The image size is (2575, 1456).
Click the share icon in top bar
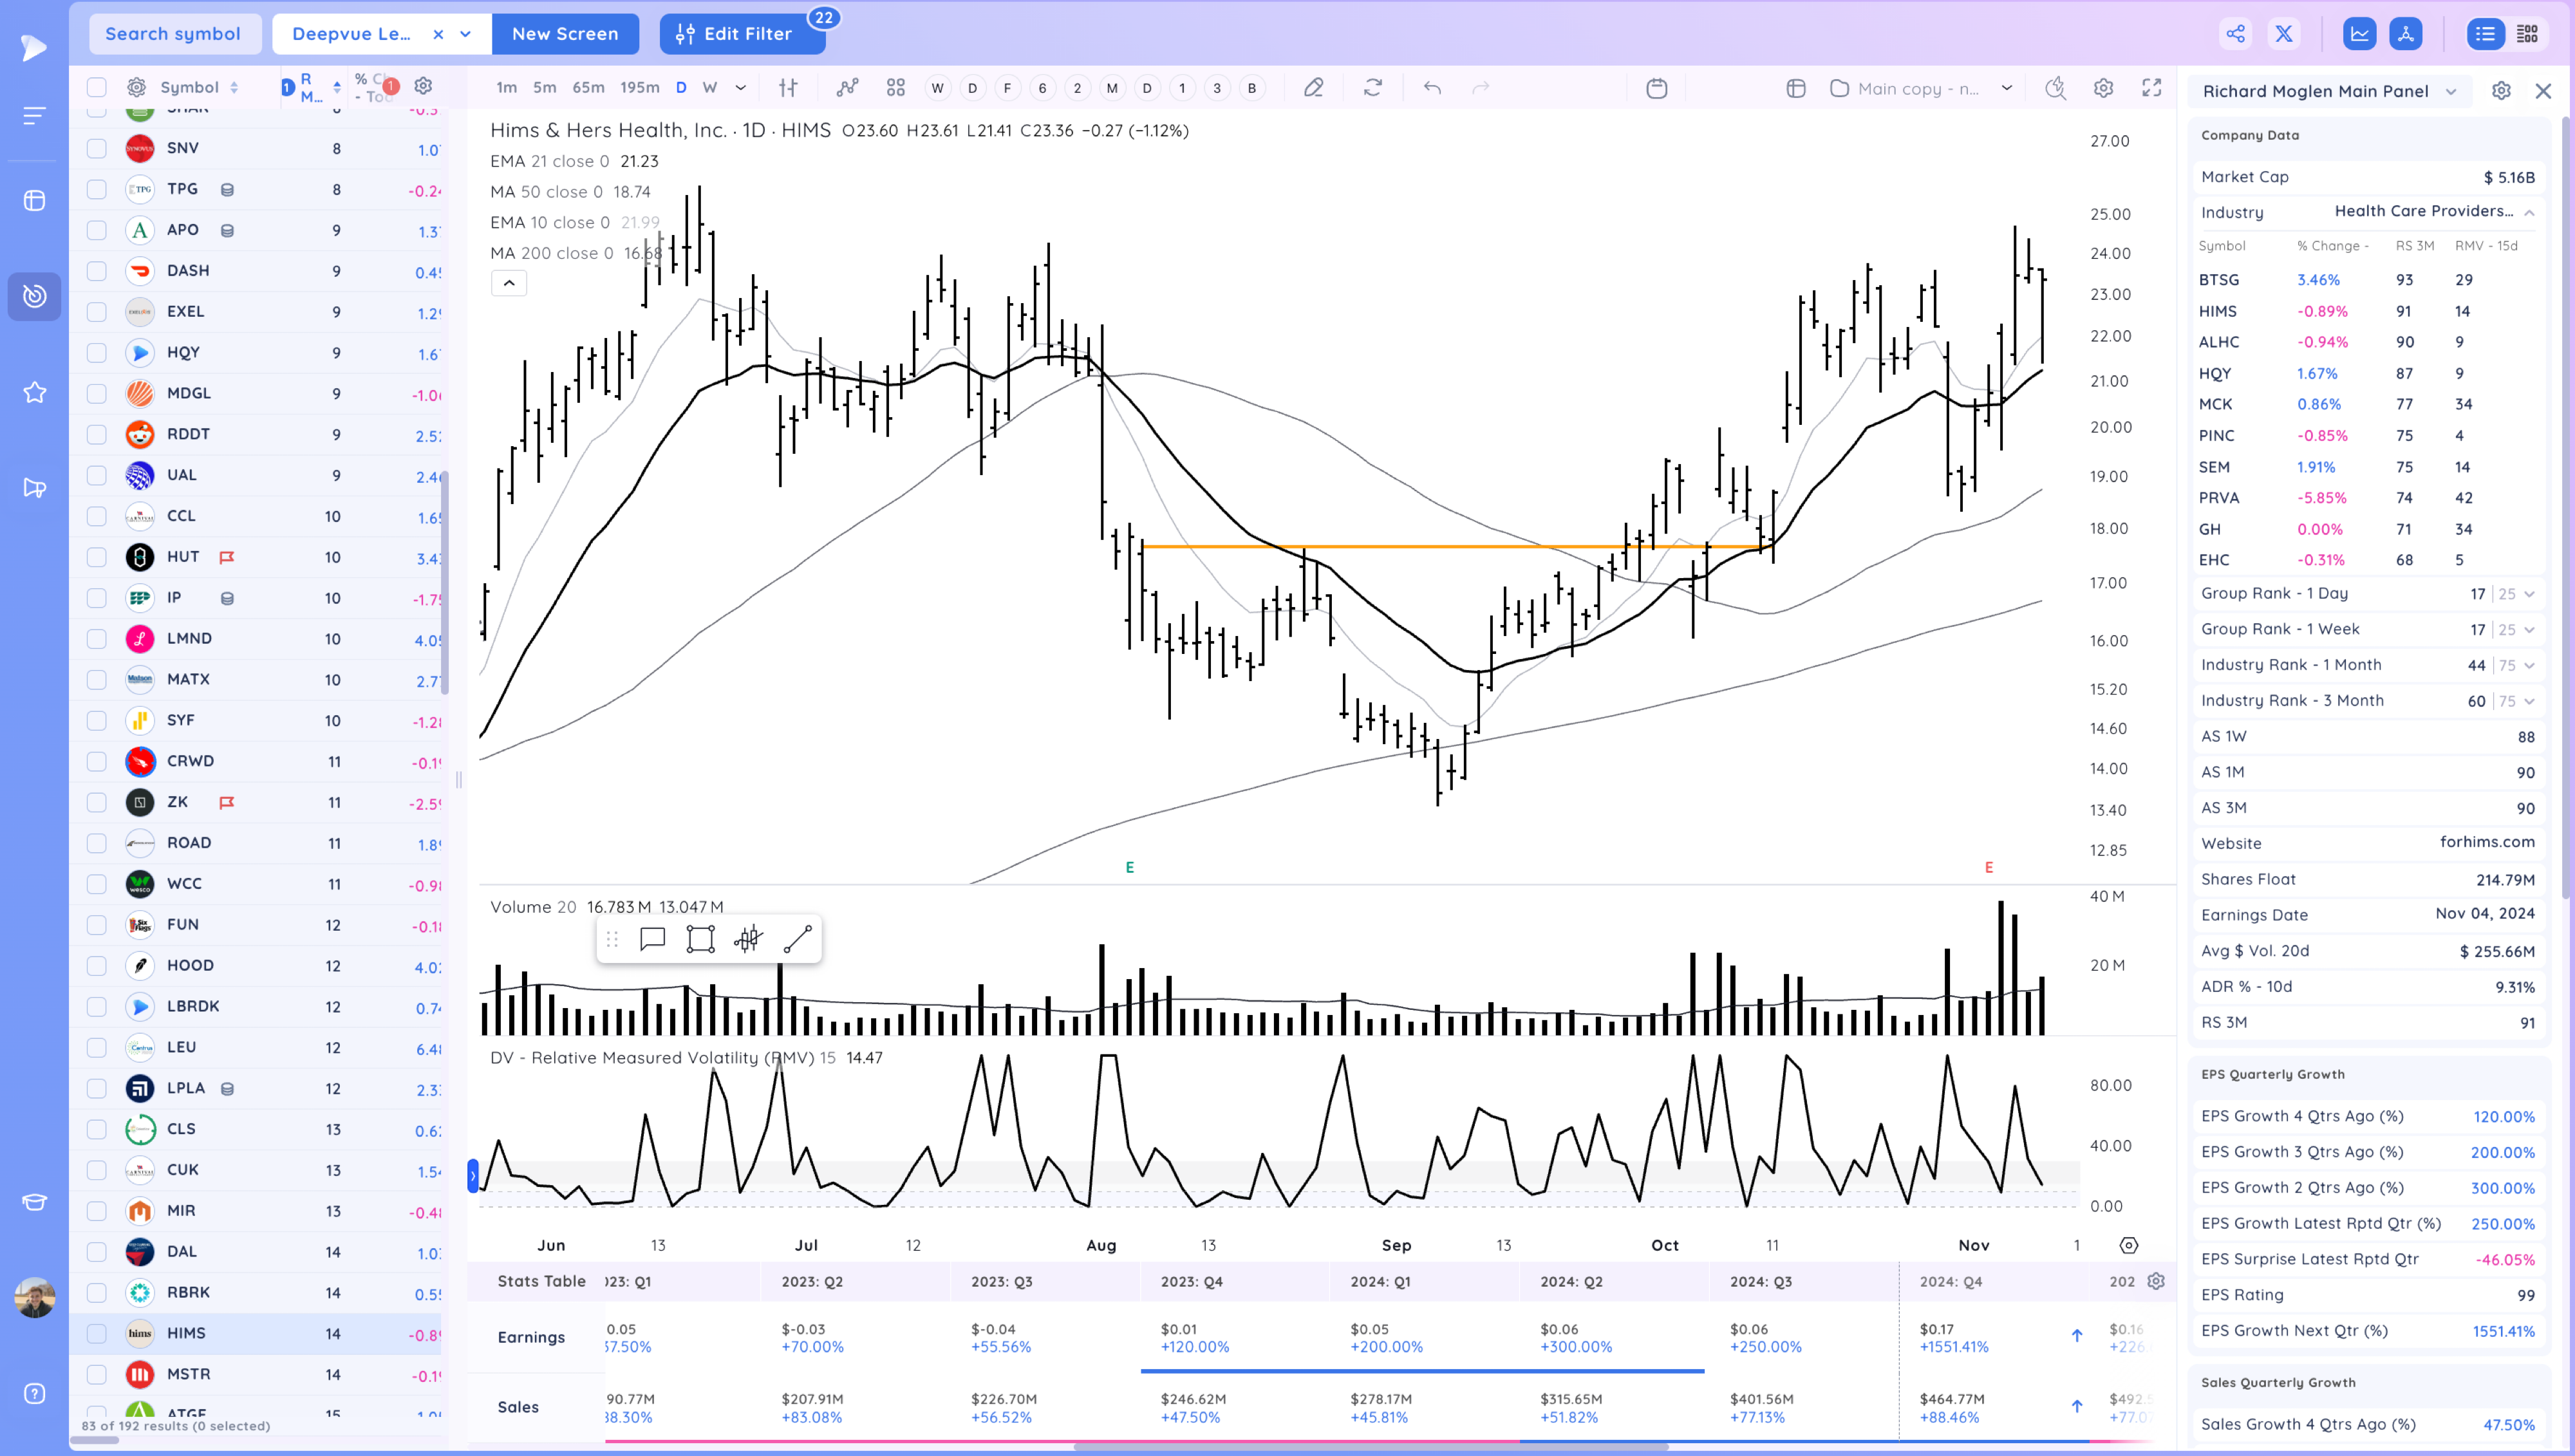pyautogui.click(x=2235, y=34)
